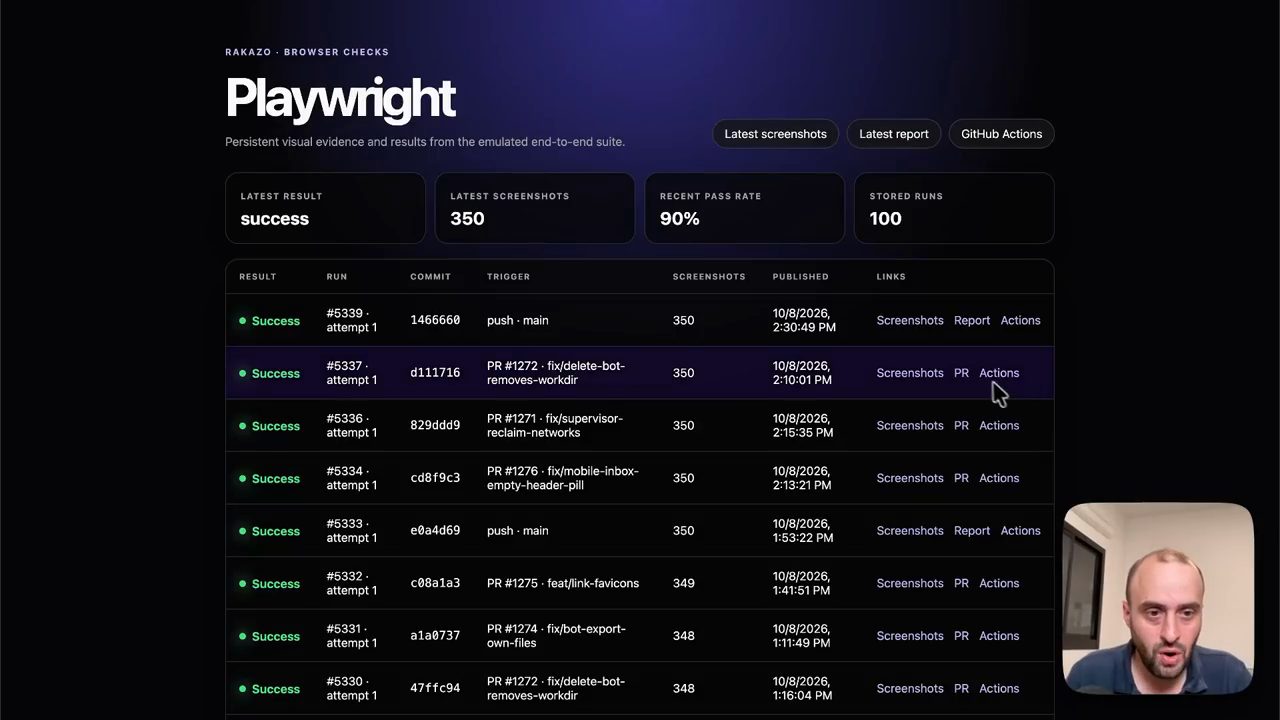Open PR link for run #5330
1280x720 pixels.
[x=961, y=688]
